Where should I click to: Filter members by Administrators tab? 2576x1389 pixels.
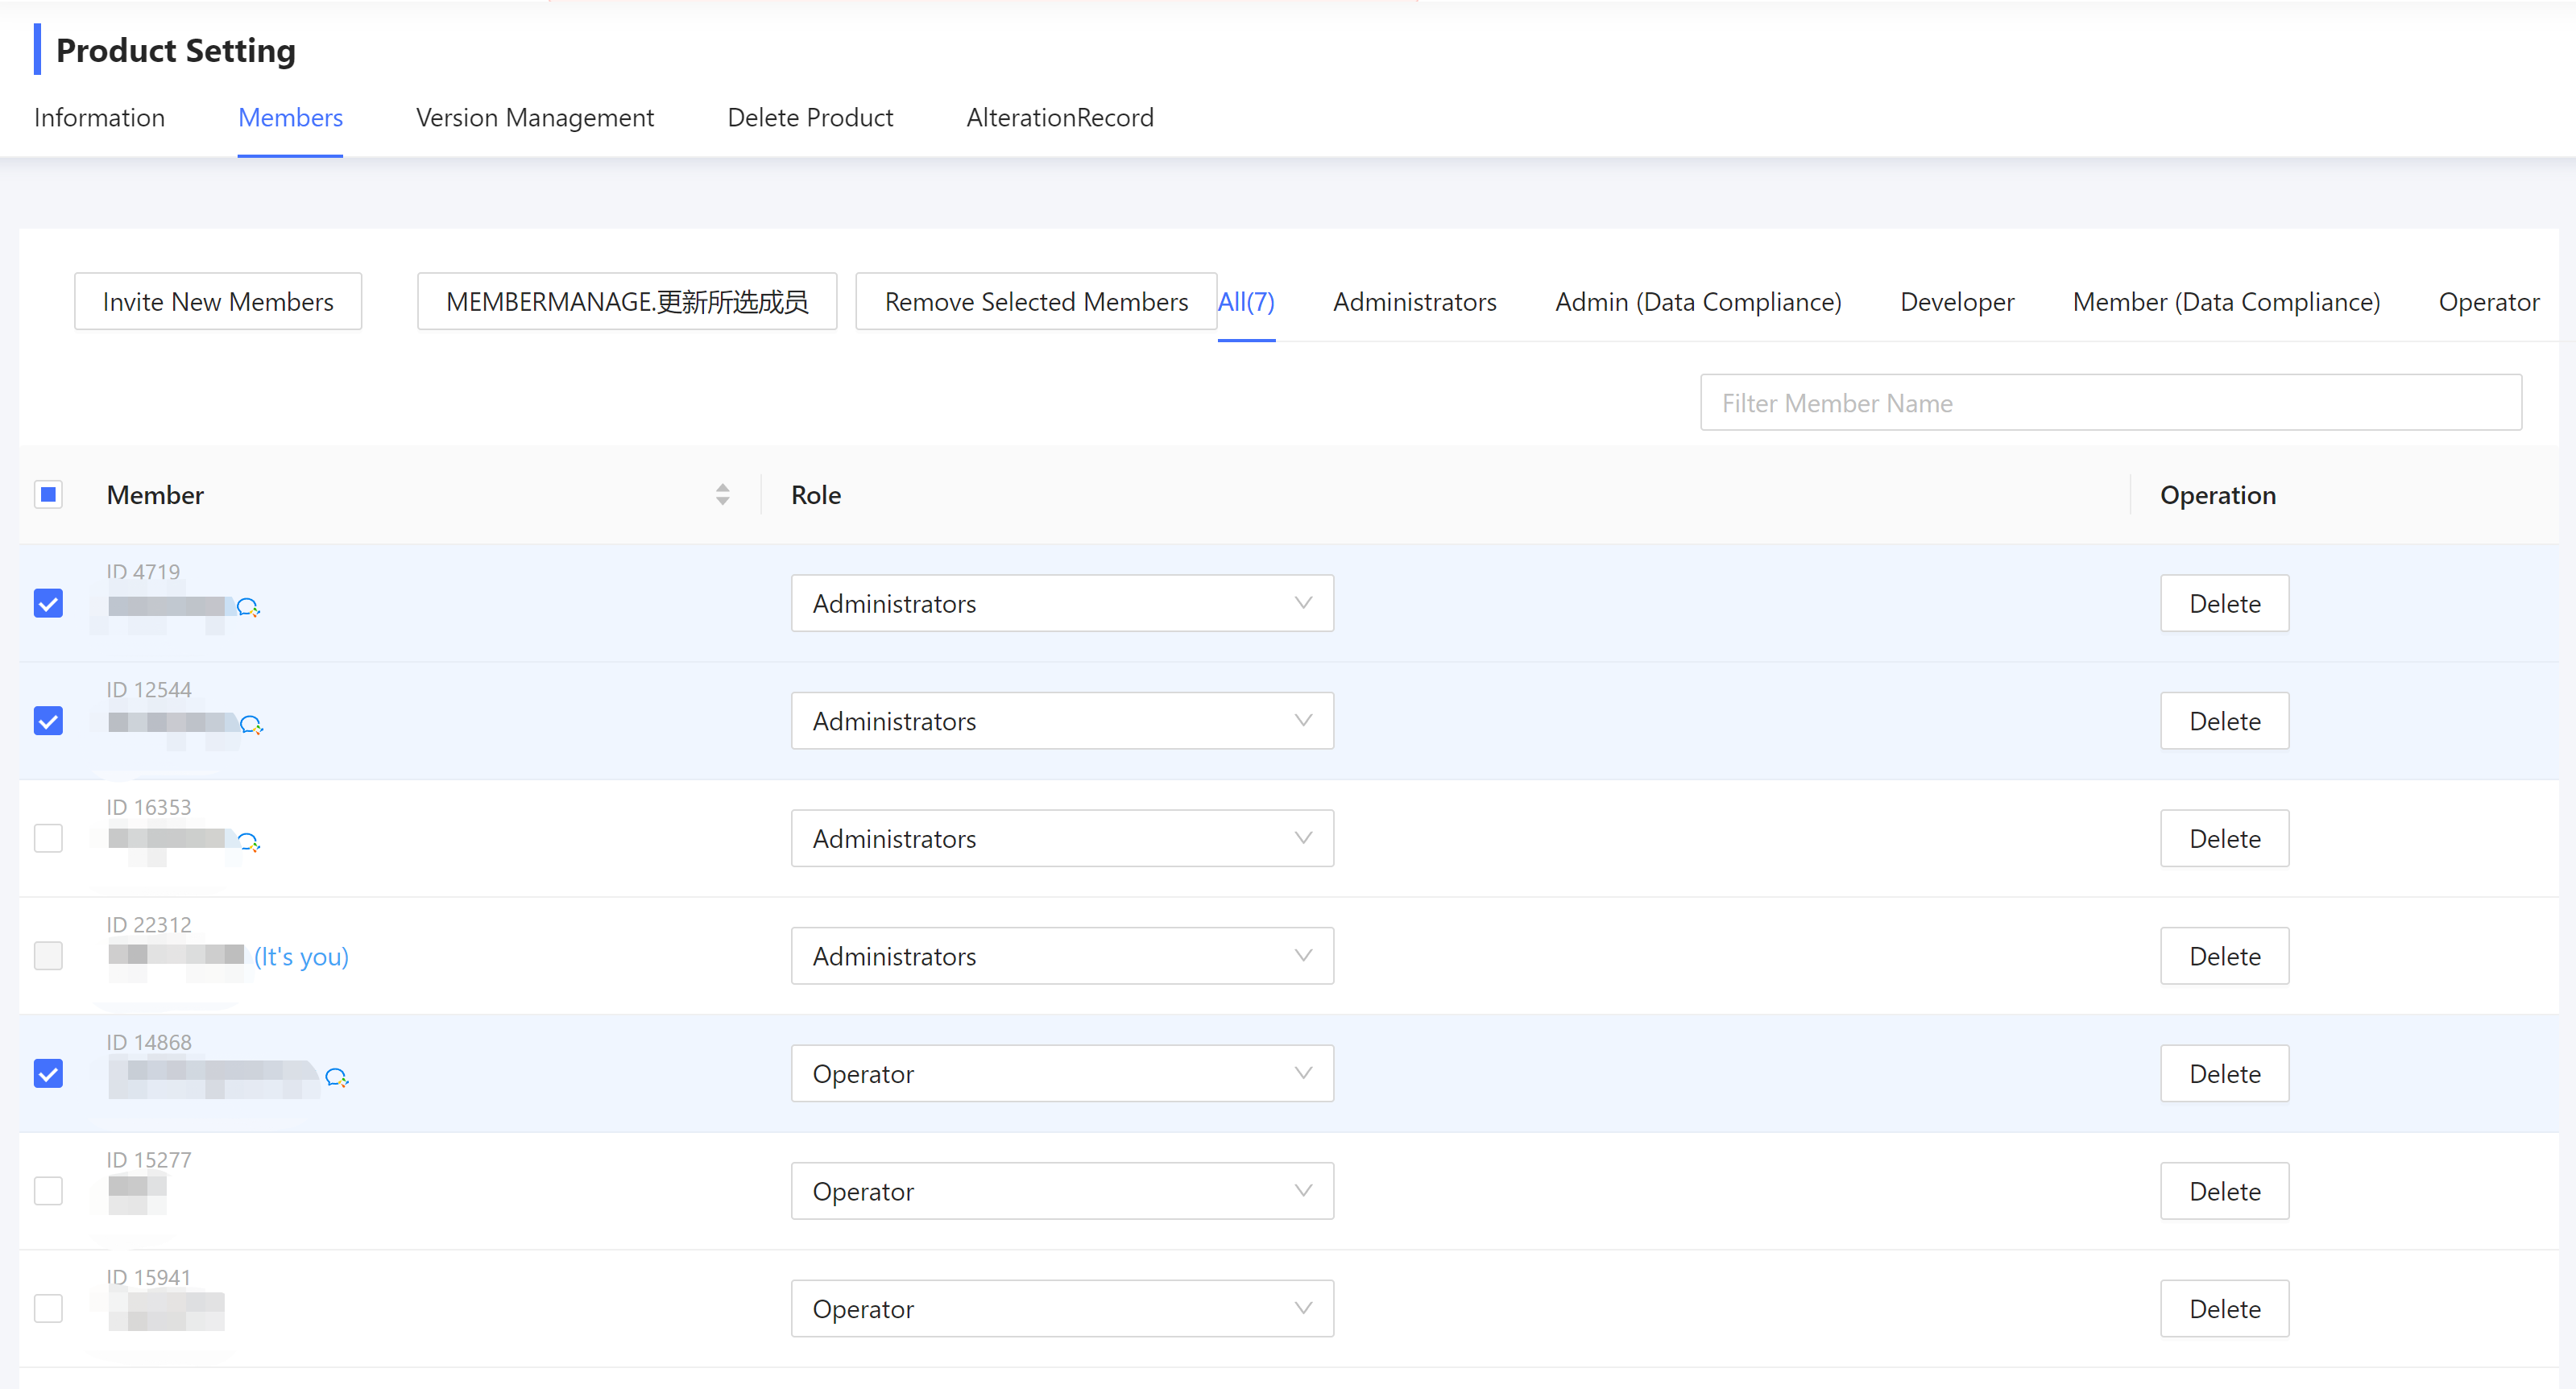point(1414,302)
